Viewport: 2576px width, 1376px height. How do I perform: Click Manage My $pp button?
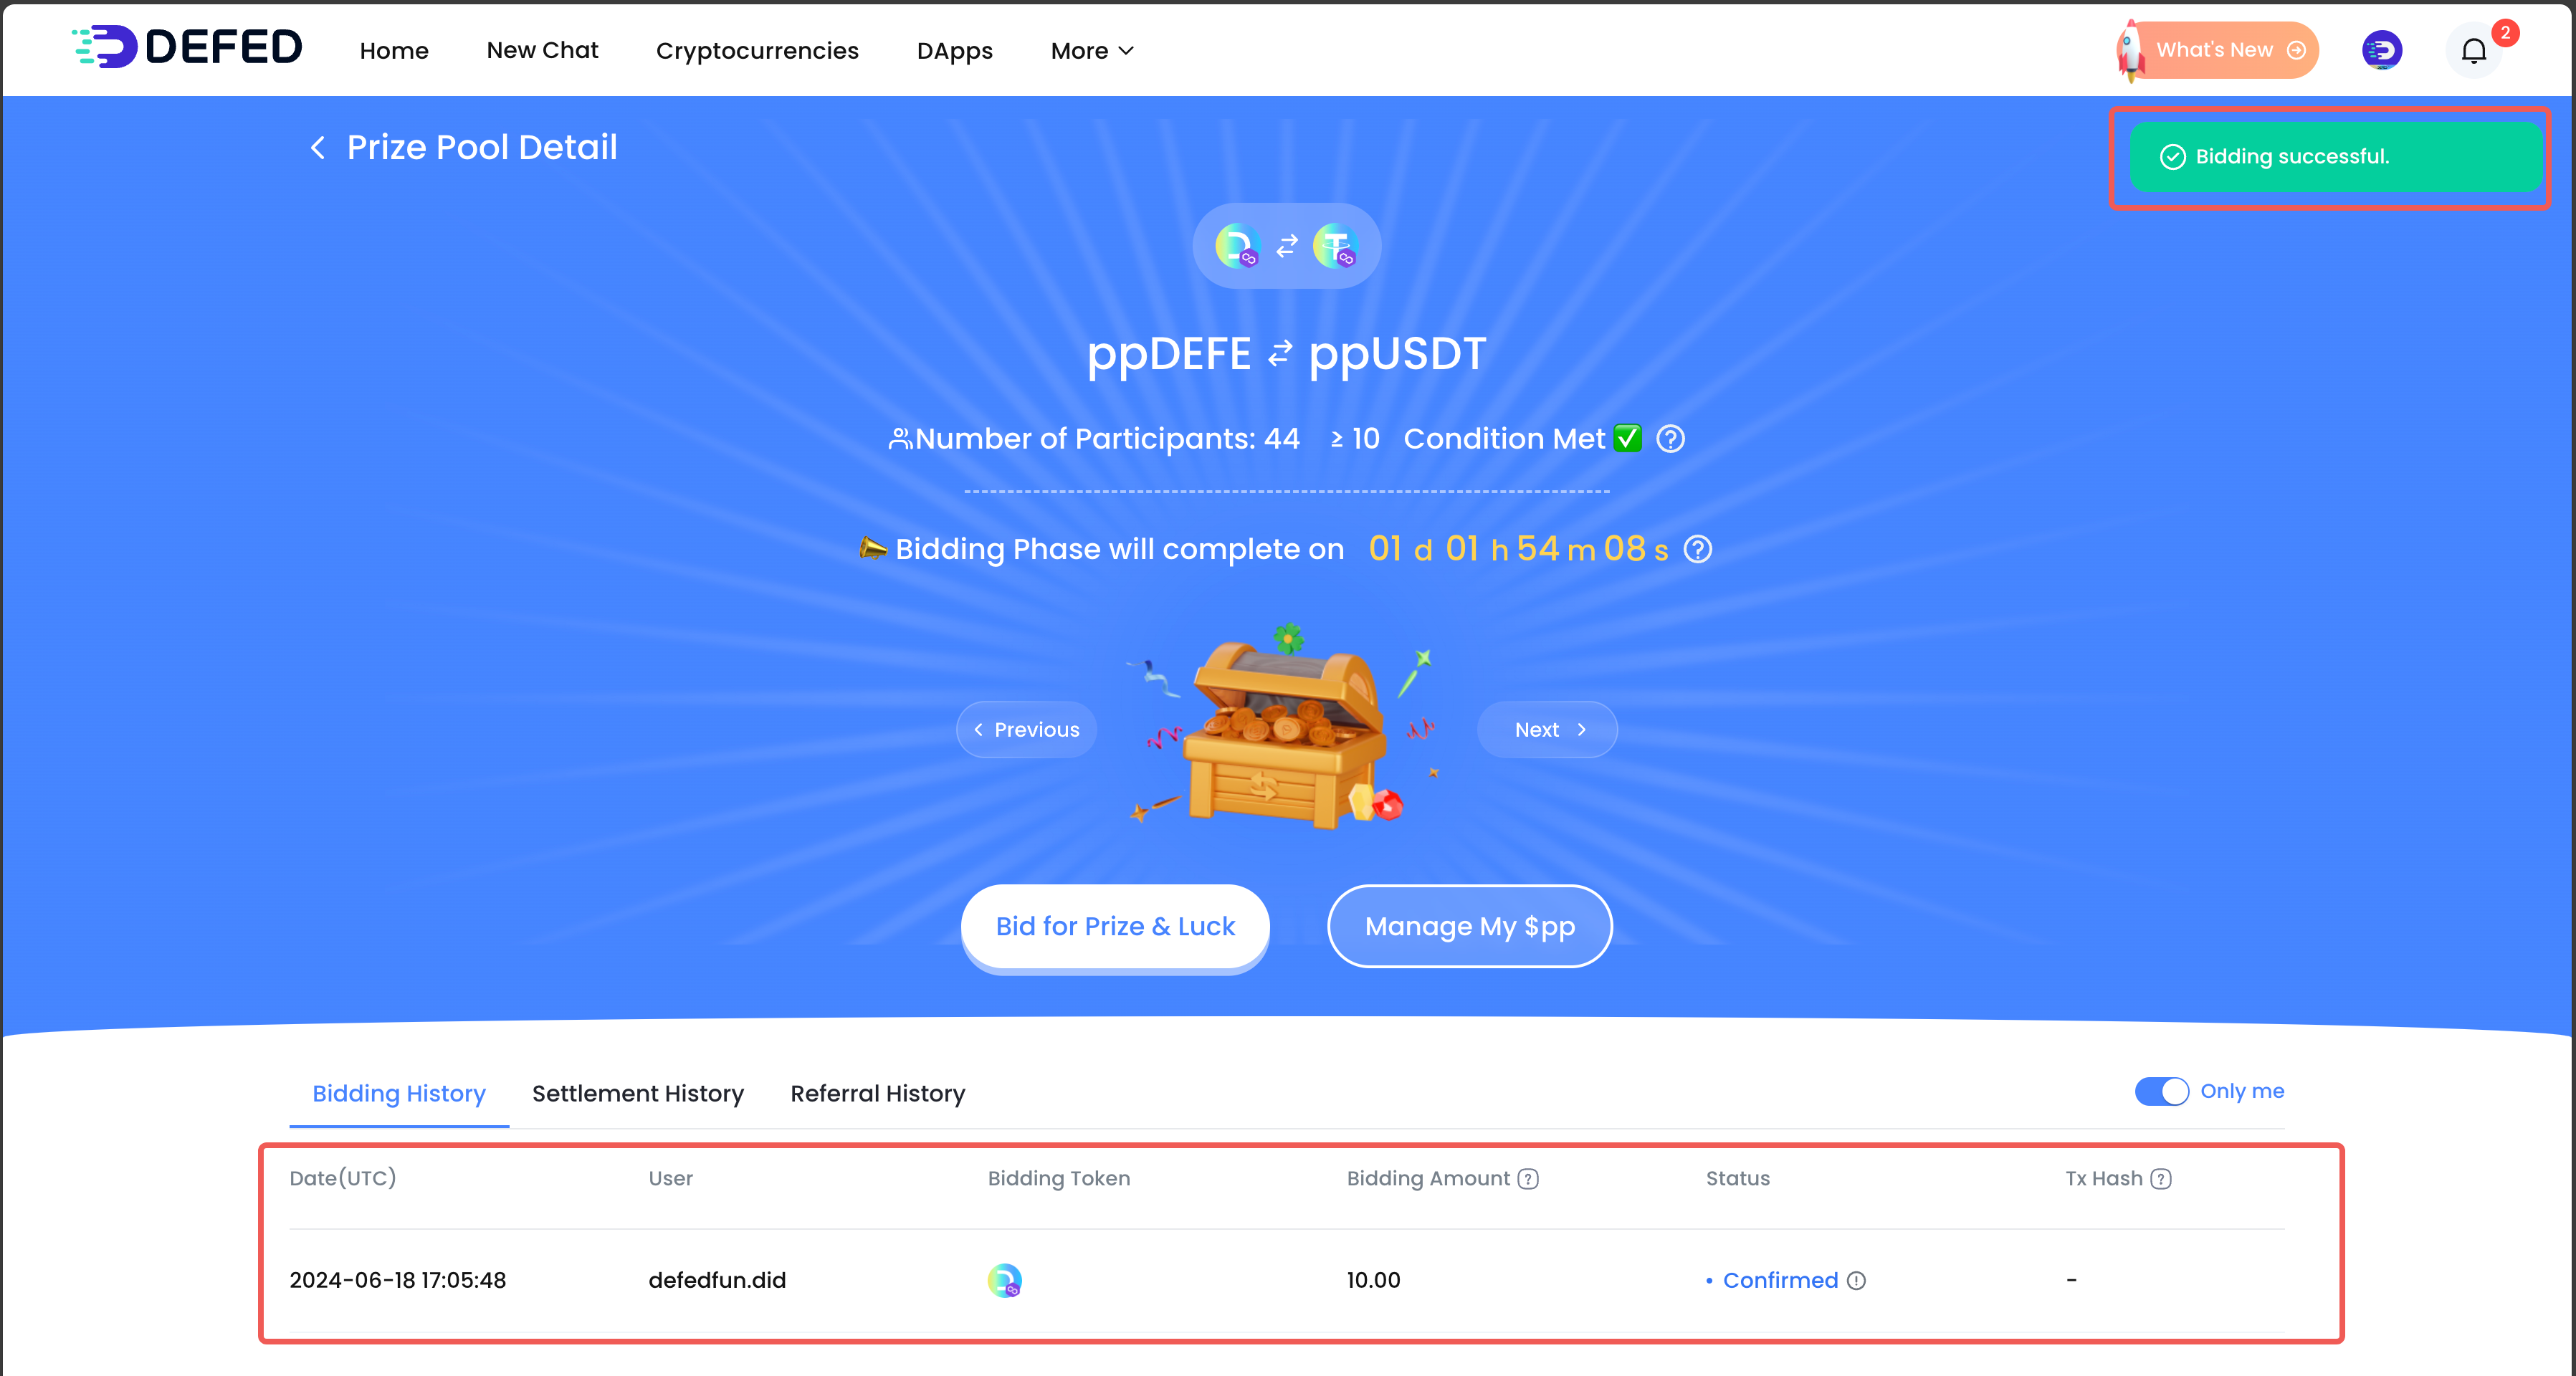tap(1469, 926)
